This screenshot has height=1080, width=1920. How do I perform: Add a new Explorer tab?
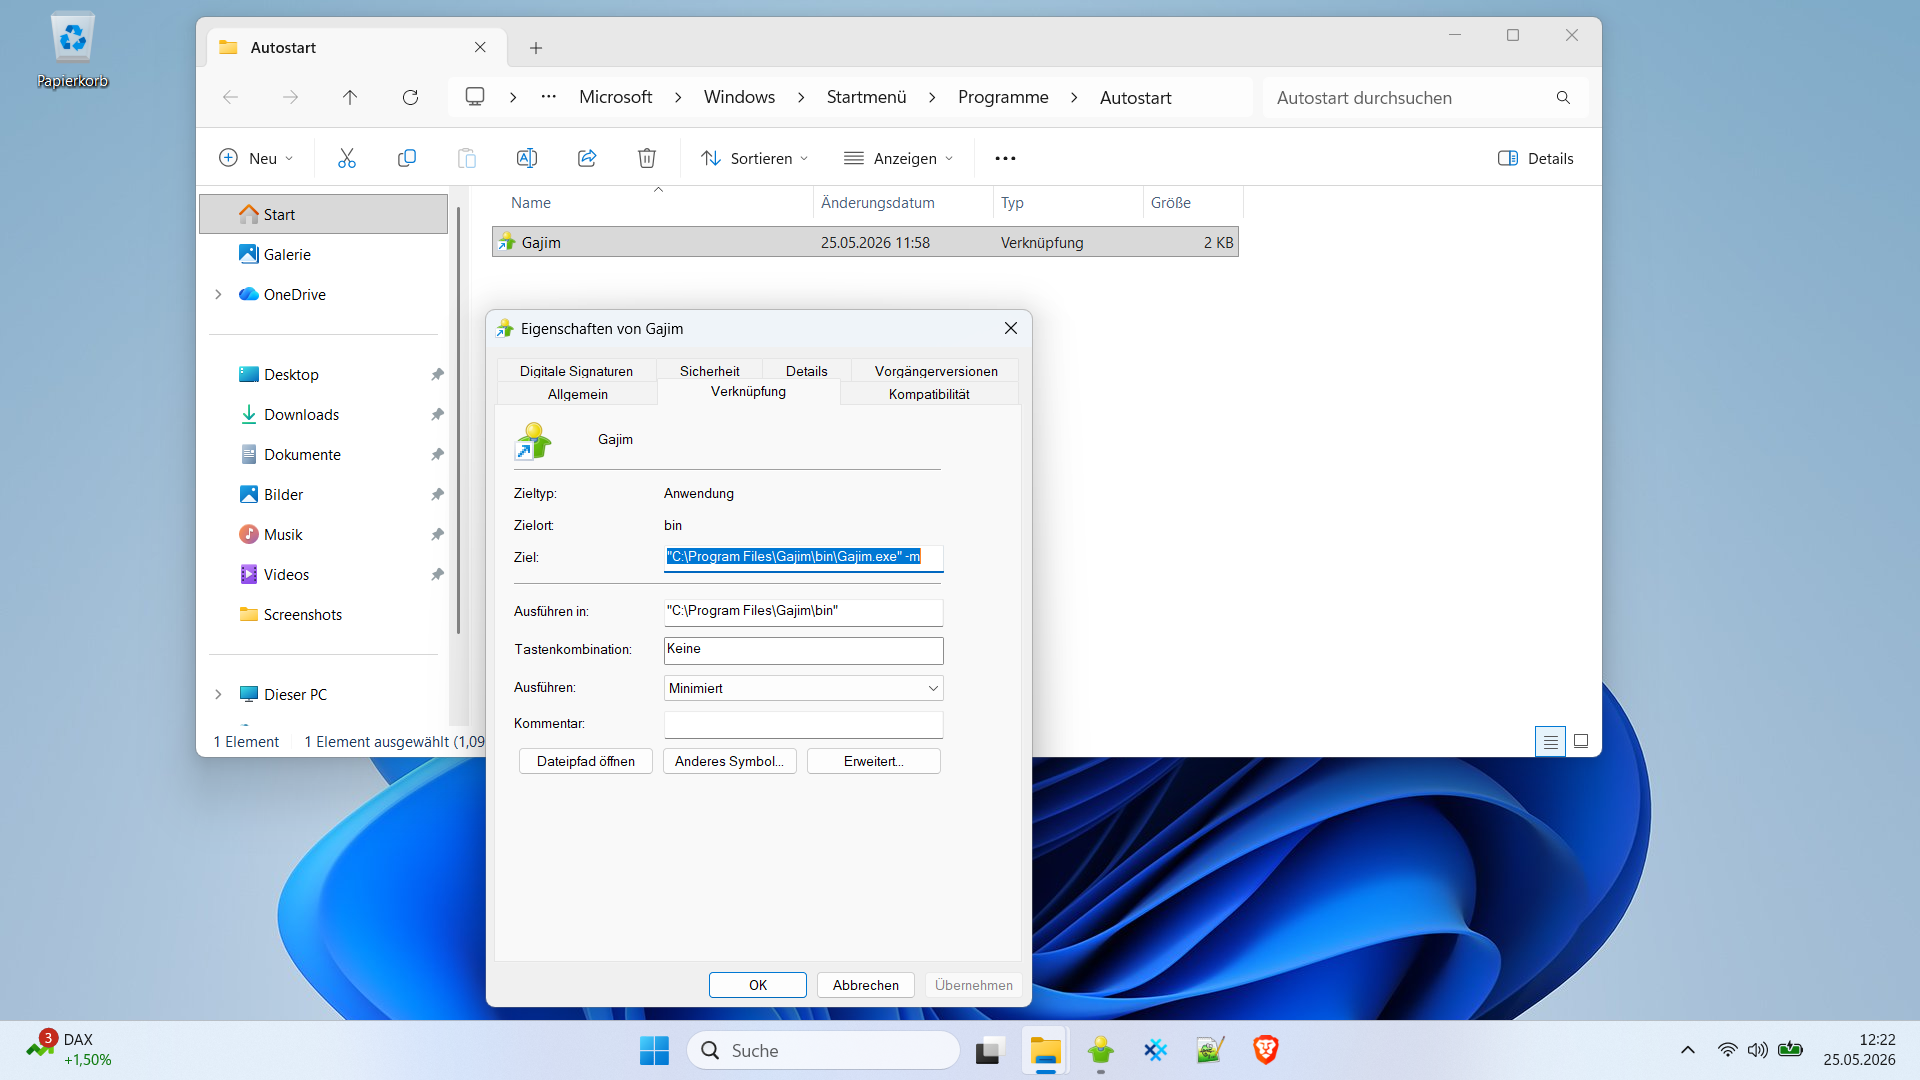tap(536, 47)
